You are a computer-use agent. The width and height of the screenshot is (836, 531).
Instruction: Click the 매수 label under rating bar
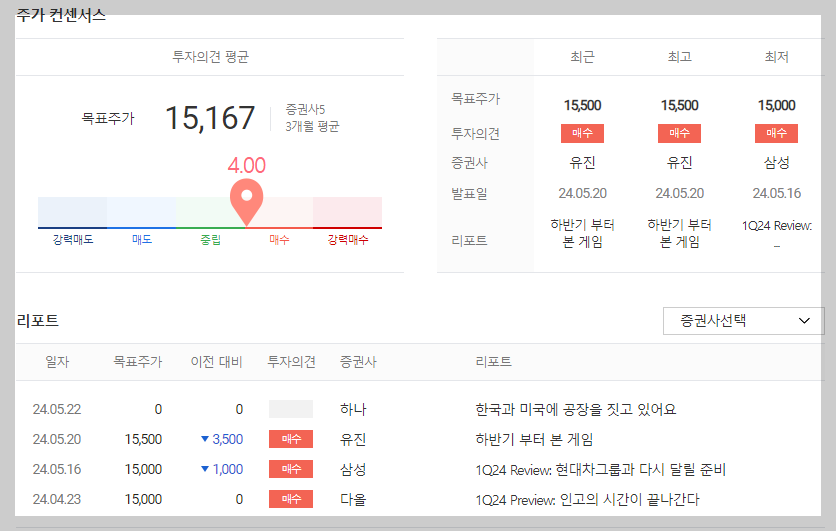(x=279, y=240)
